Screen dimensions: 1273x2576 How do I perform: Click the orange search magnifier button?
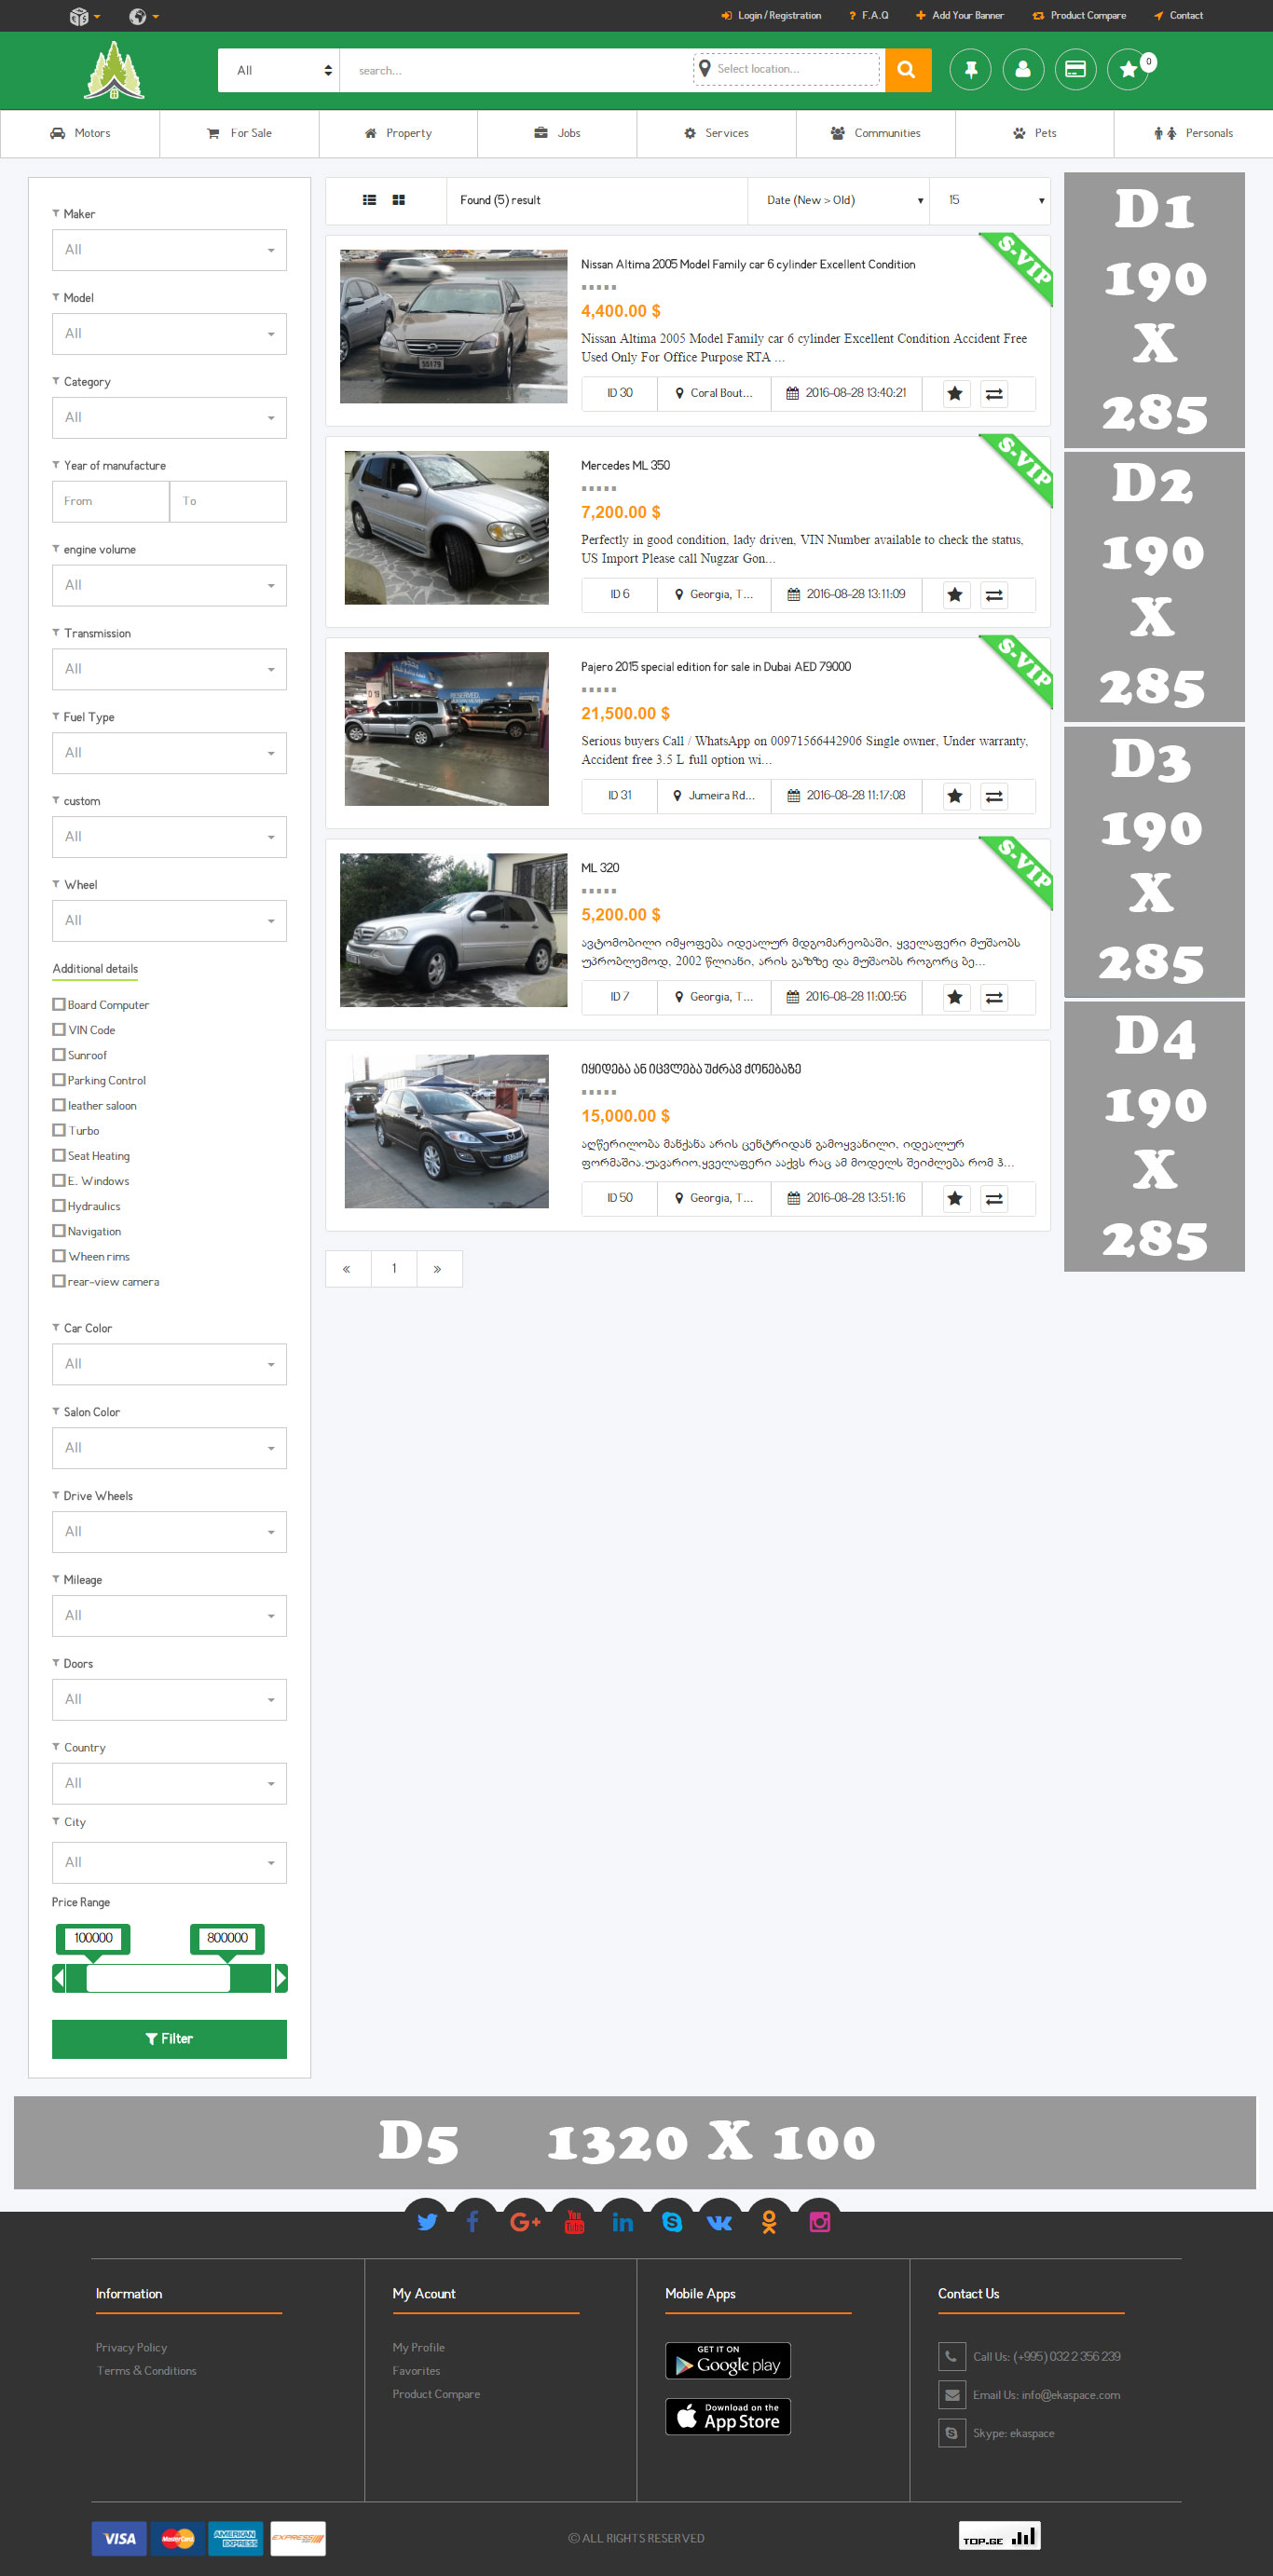(x=907, y=70)
